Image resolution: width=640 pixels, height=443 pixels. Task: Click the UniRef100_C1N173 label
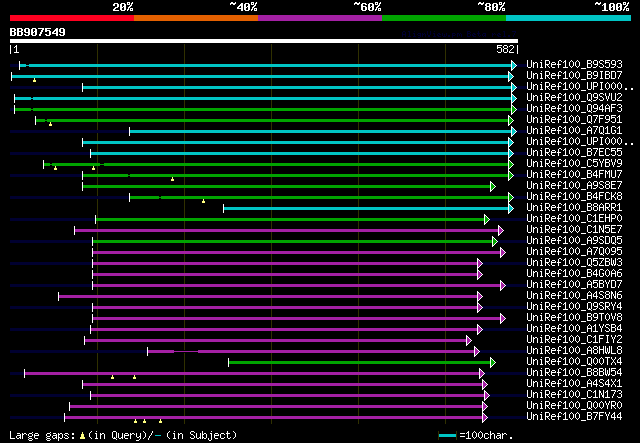click(x=574, y=395)
